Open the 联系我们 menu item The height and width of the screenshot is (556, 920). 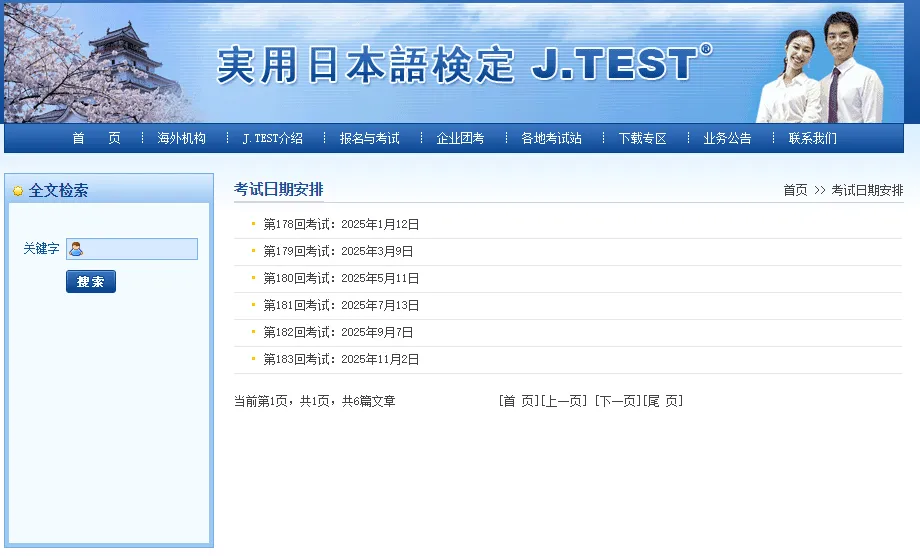813,138
